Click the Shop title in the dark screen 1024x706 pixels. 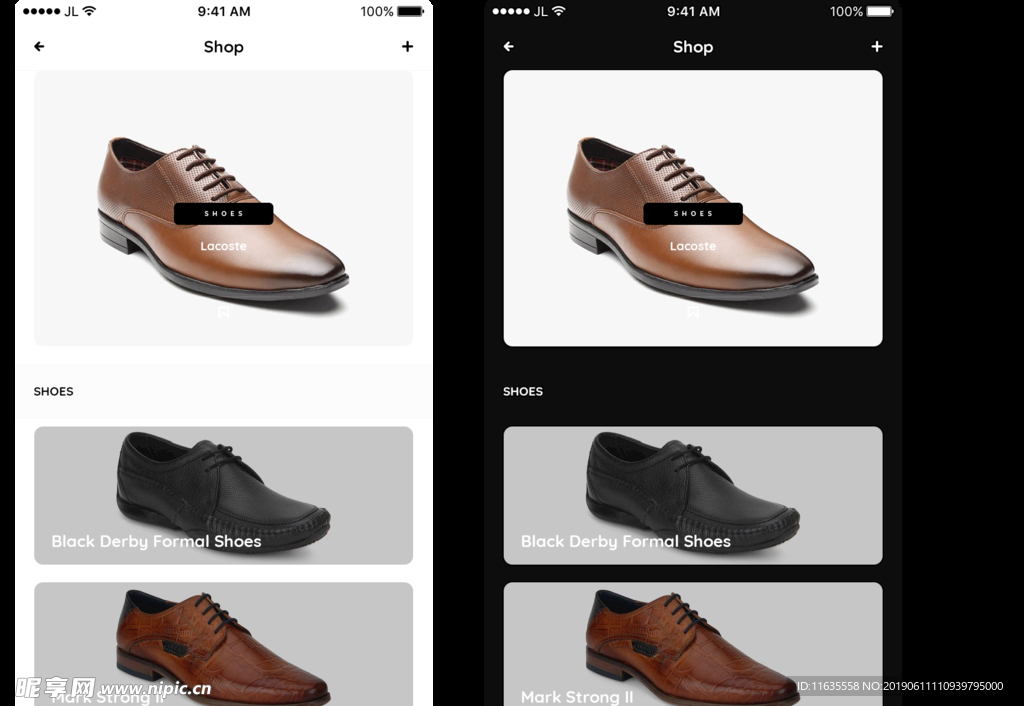tap(693, 47)
